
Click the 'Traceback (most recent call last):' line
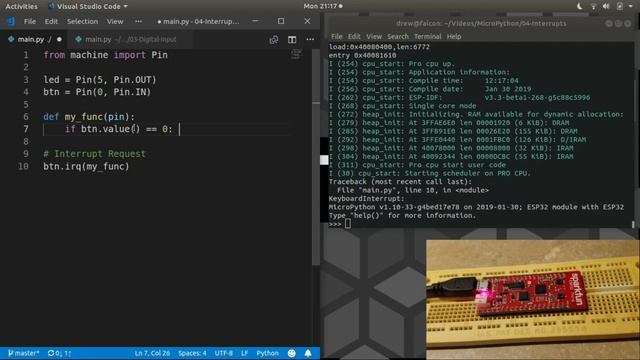tap(400, 182)
